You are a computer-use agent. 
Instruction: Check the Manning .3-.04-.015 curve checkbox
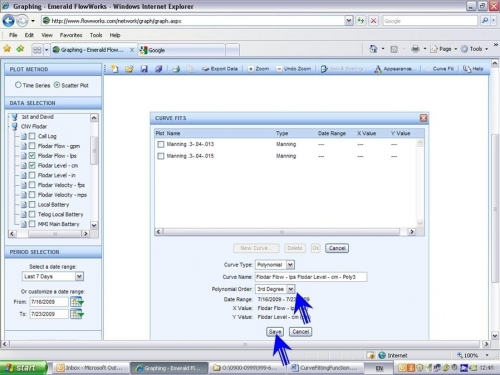pos(161,156)
